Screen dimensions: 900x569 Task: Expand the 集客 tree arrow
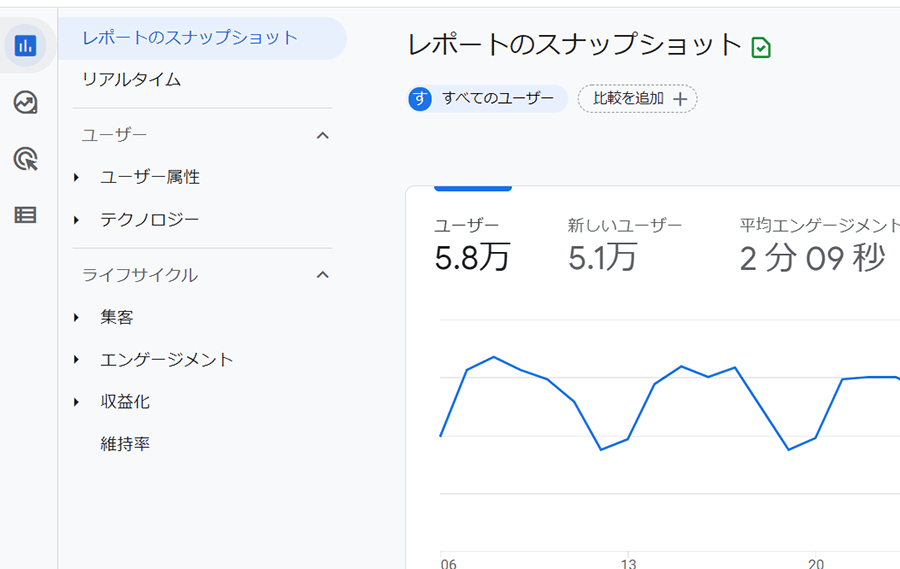point(76,318)
